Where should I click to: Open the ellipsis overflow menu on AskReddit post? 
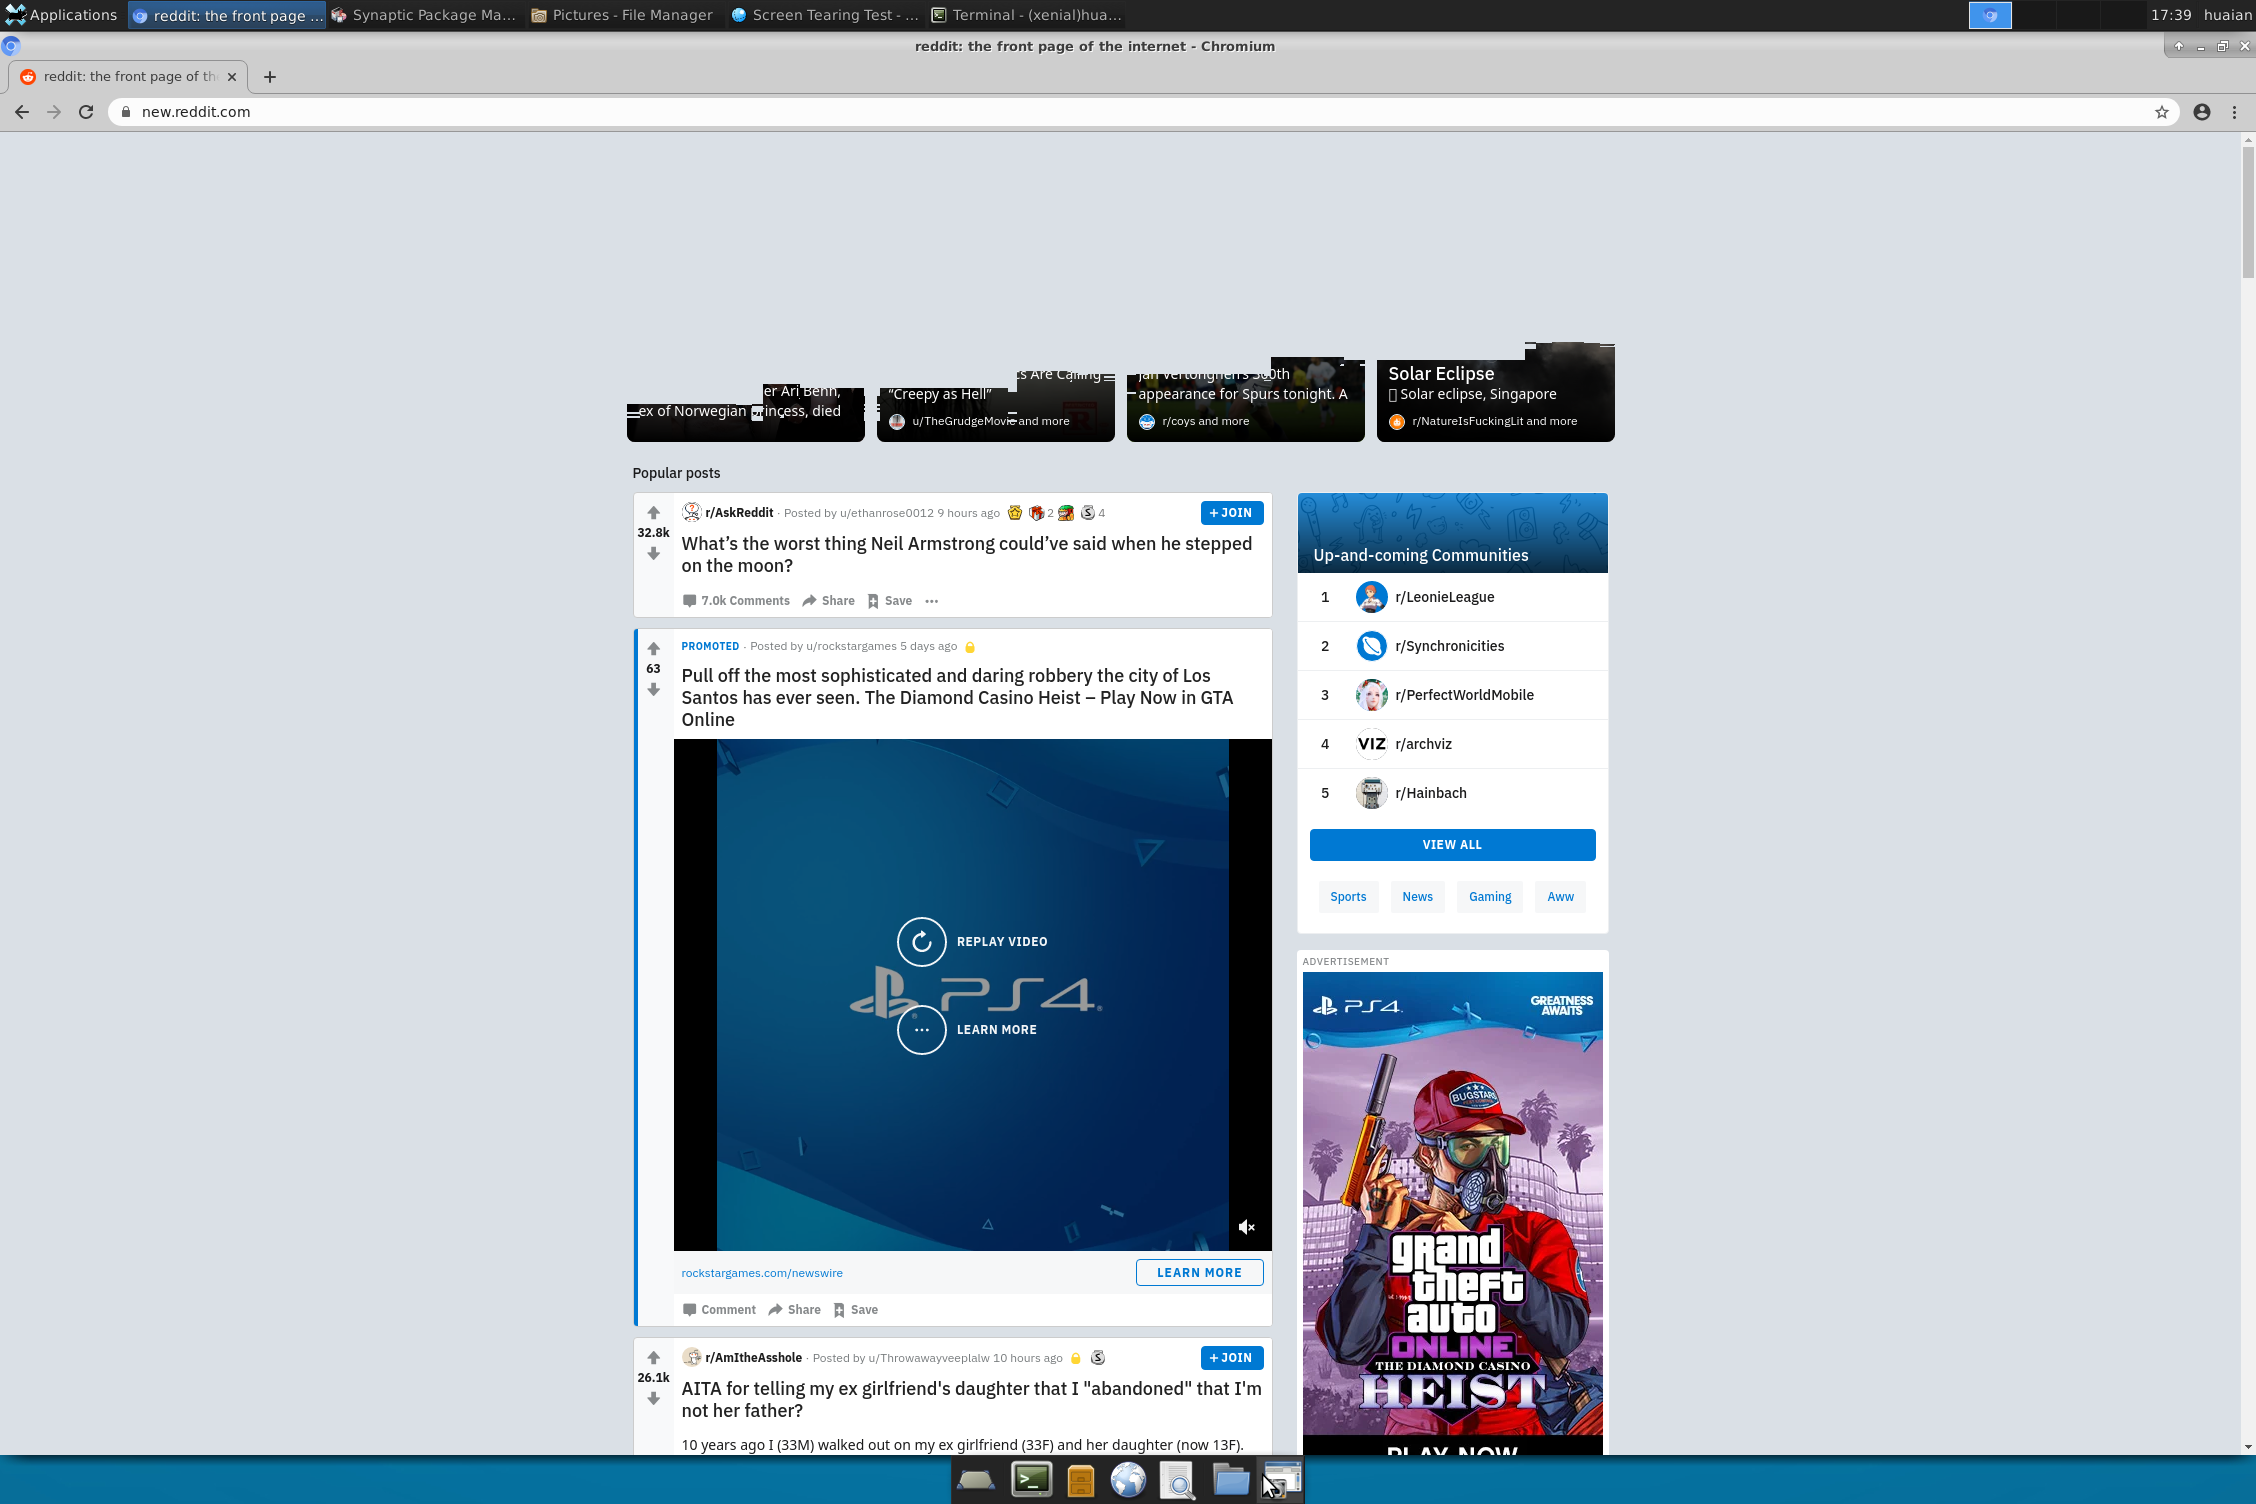coord(931,600)
